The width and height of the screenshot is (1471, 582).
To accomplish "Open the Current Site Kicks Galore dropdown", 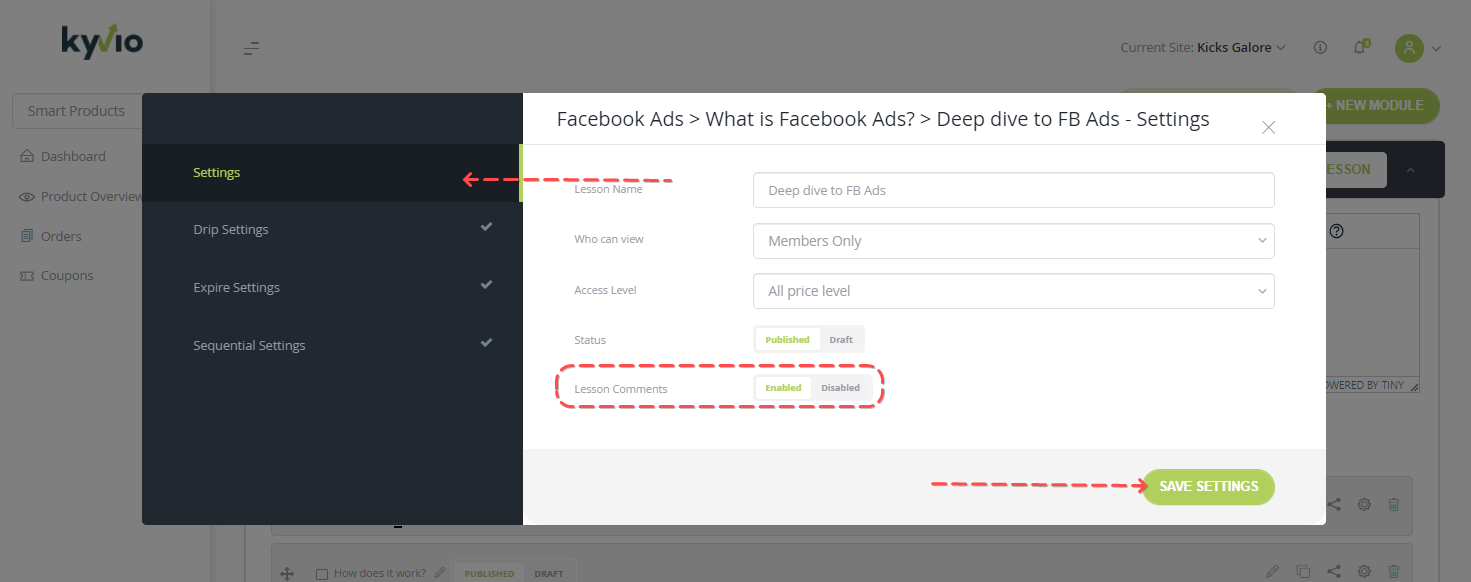I will [1203, 47].
